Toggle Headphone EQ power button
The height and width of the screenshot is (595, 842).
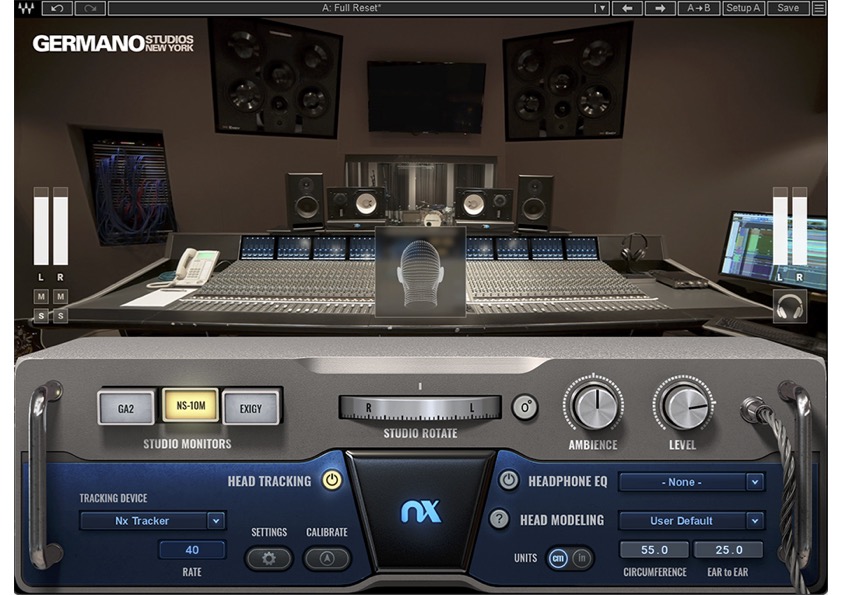[x=509, y=480]
